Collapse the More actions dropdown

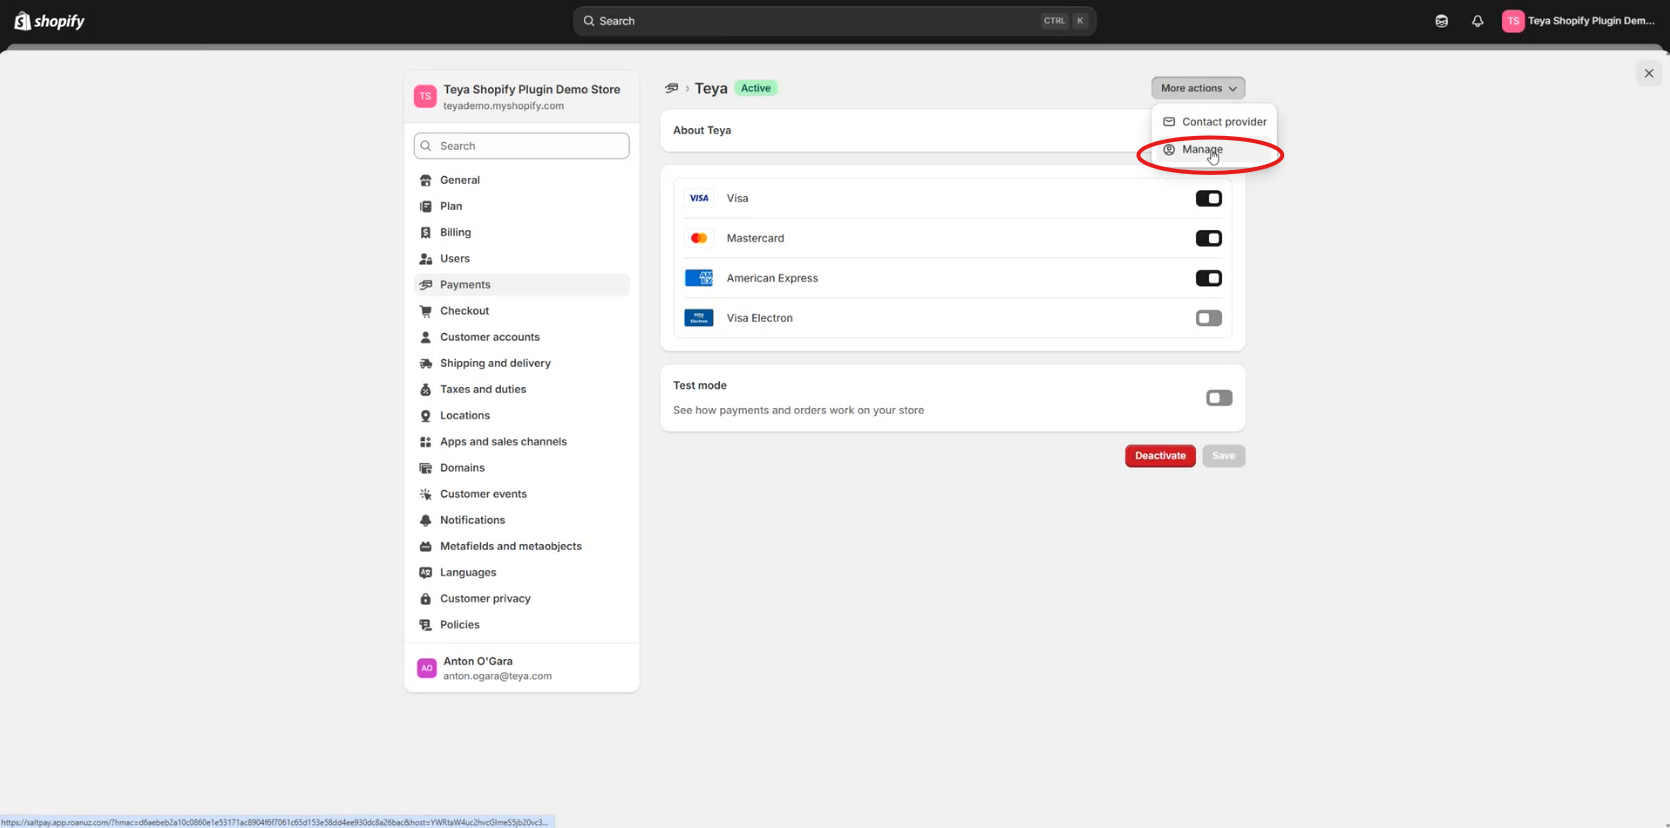1198,88
